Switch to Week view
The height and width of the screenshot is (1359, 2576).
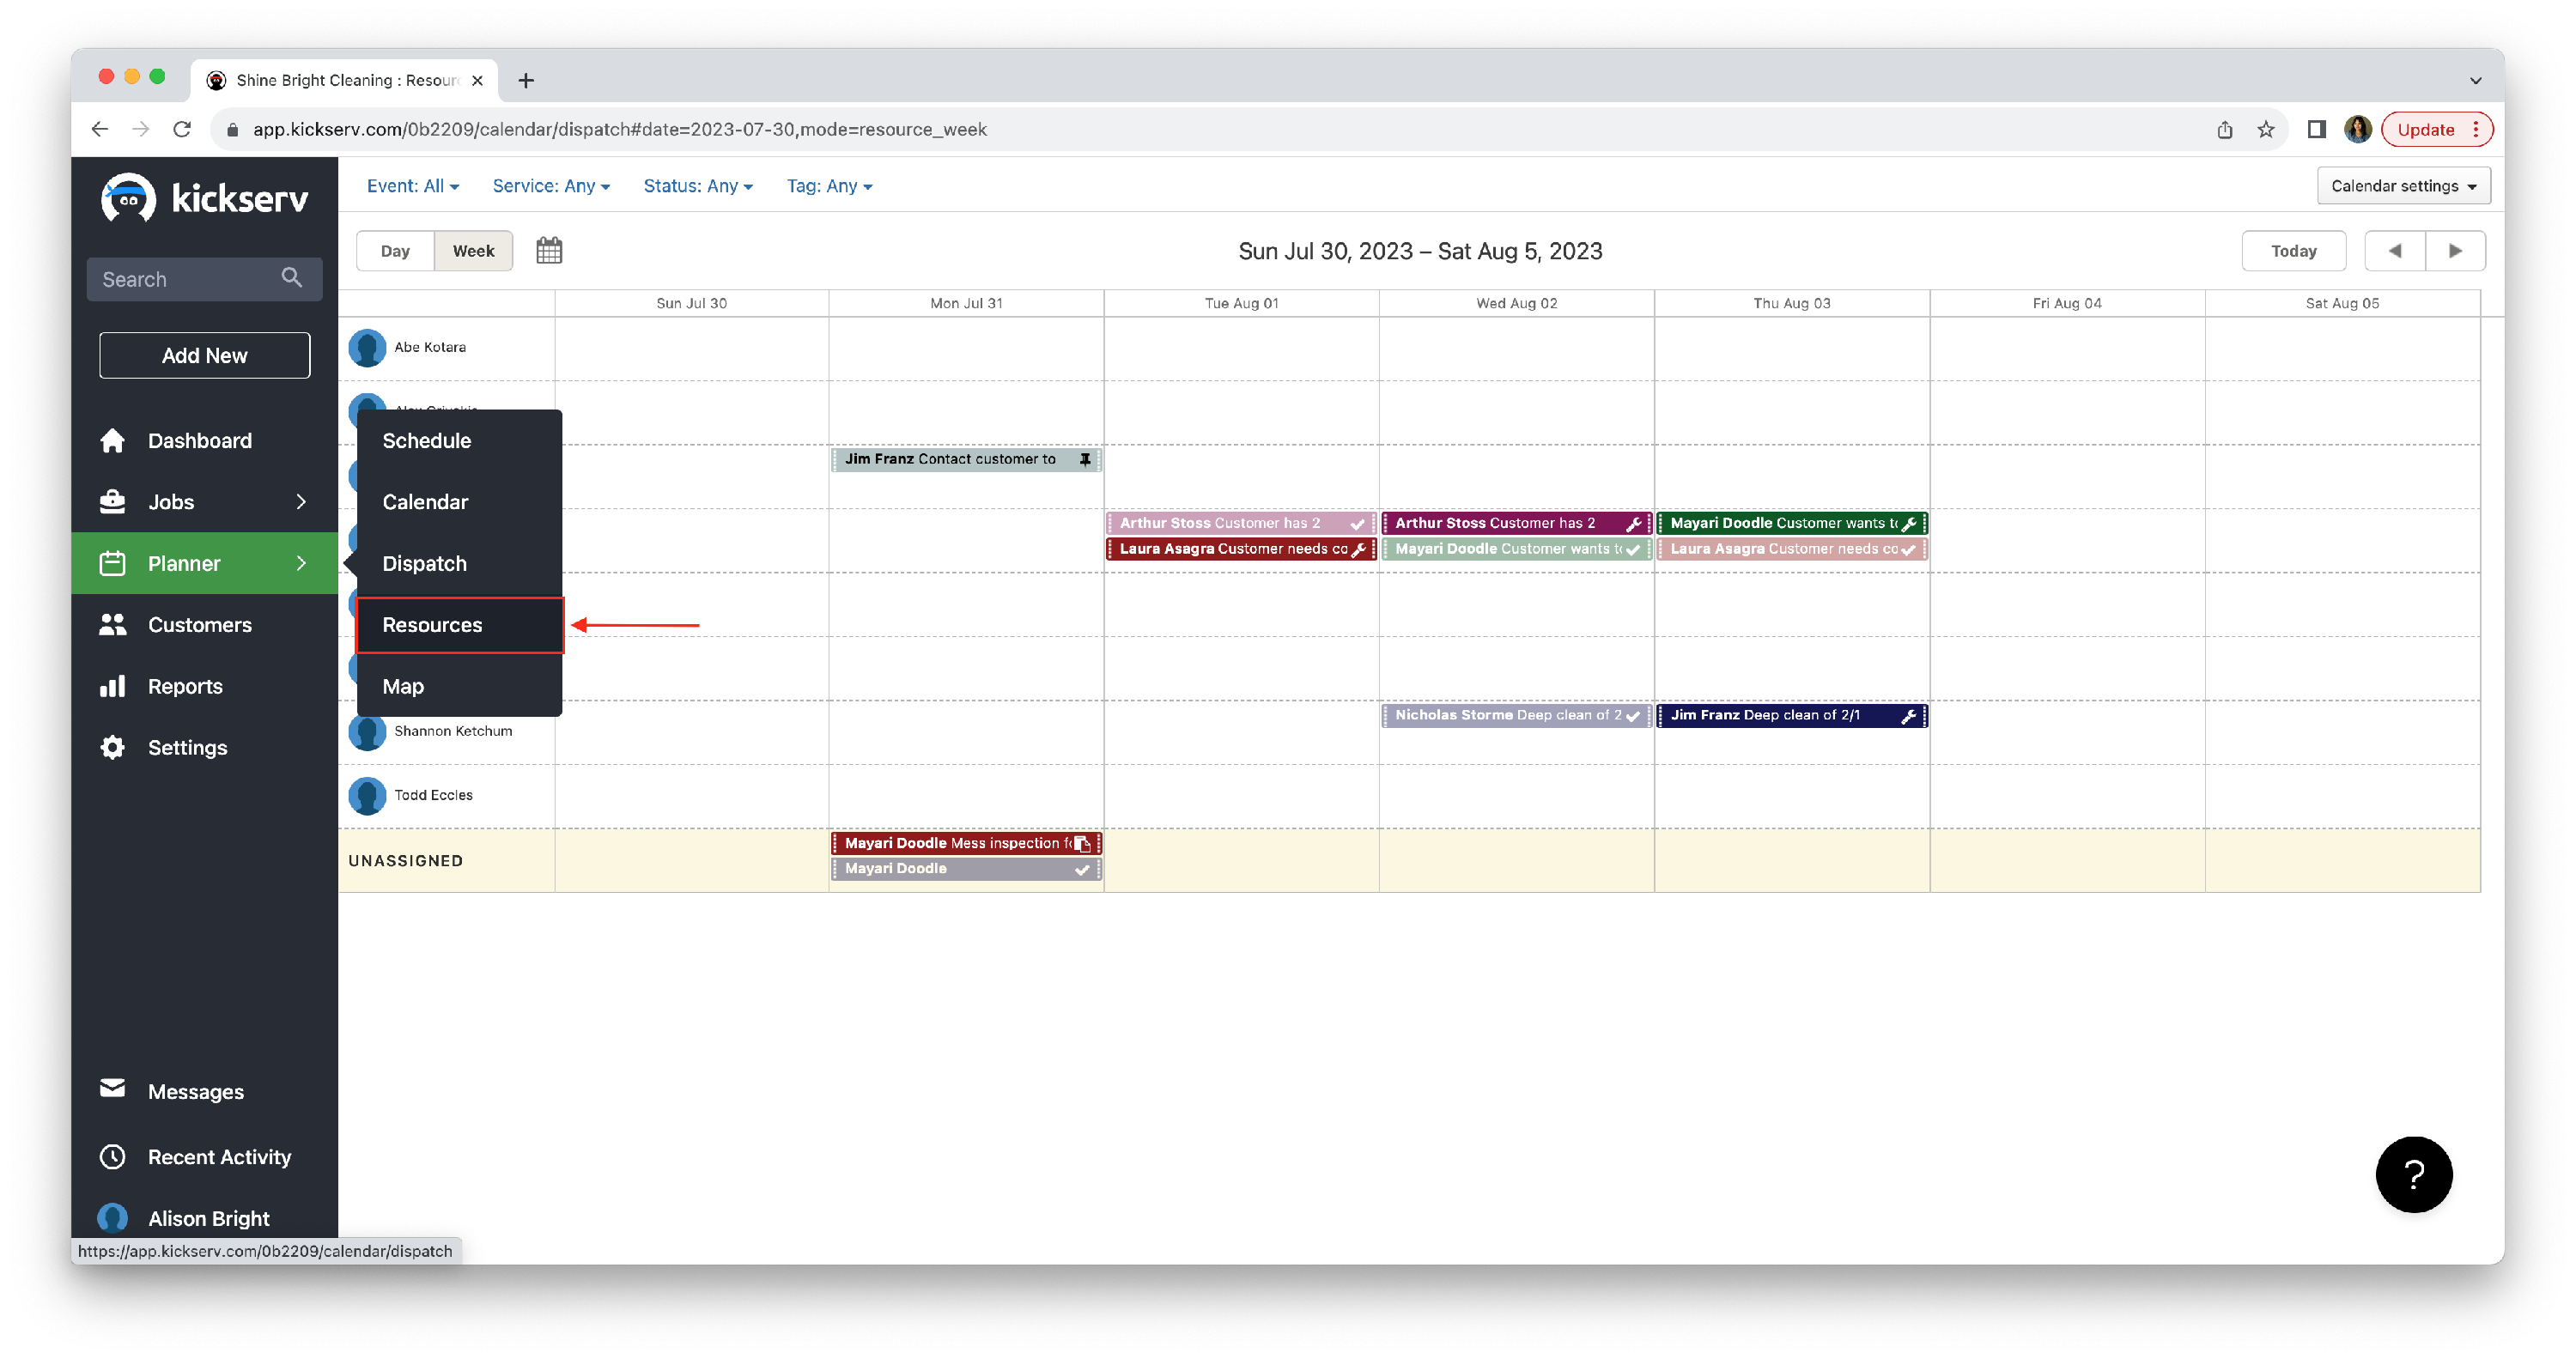[x=473, y=251]
